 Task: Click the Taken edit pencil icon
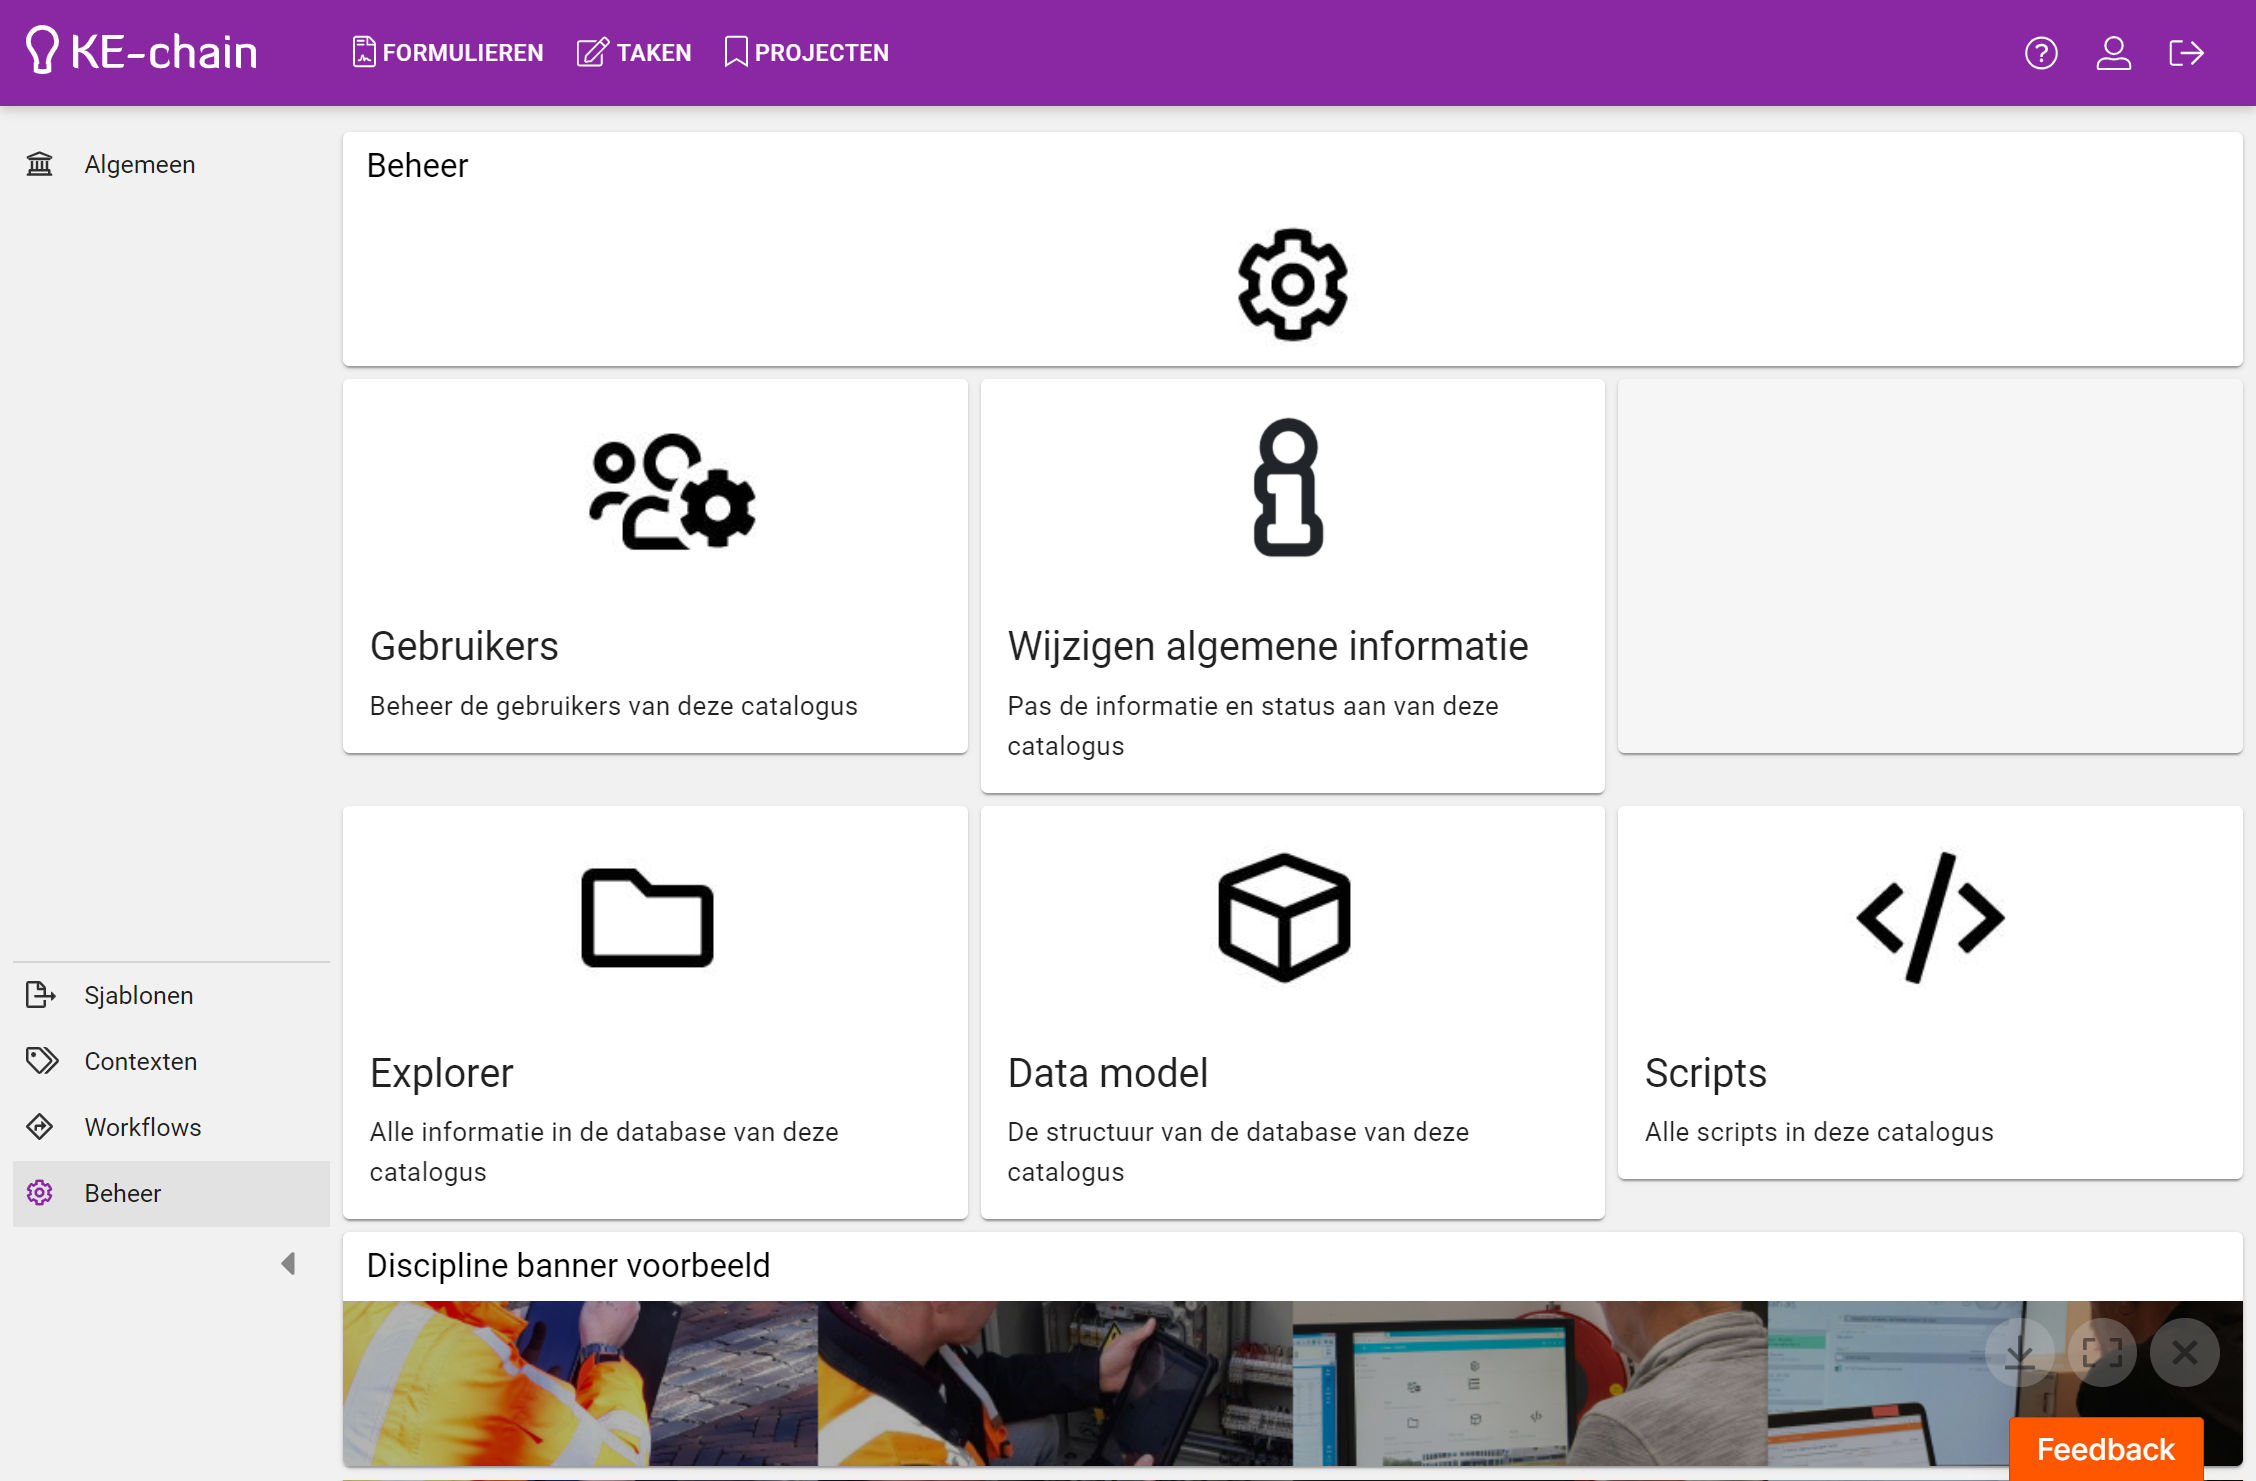coord(592,52)
